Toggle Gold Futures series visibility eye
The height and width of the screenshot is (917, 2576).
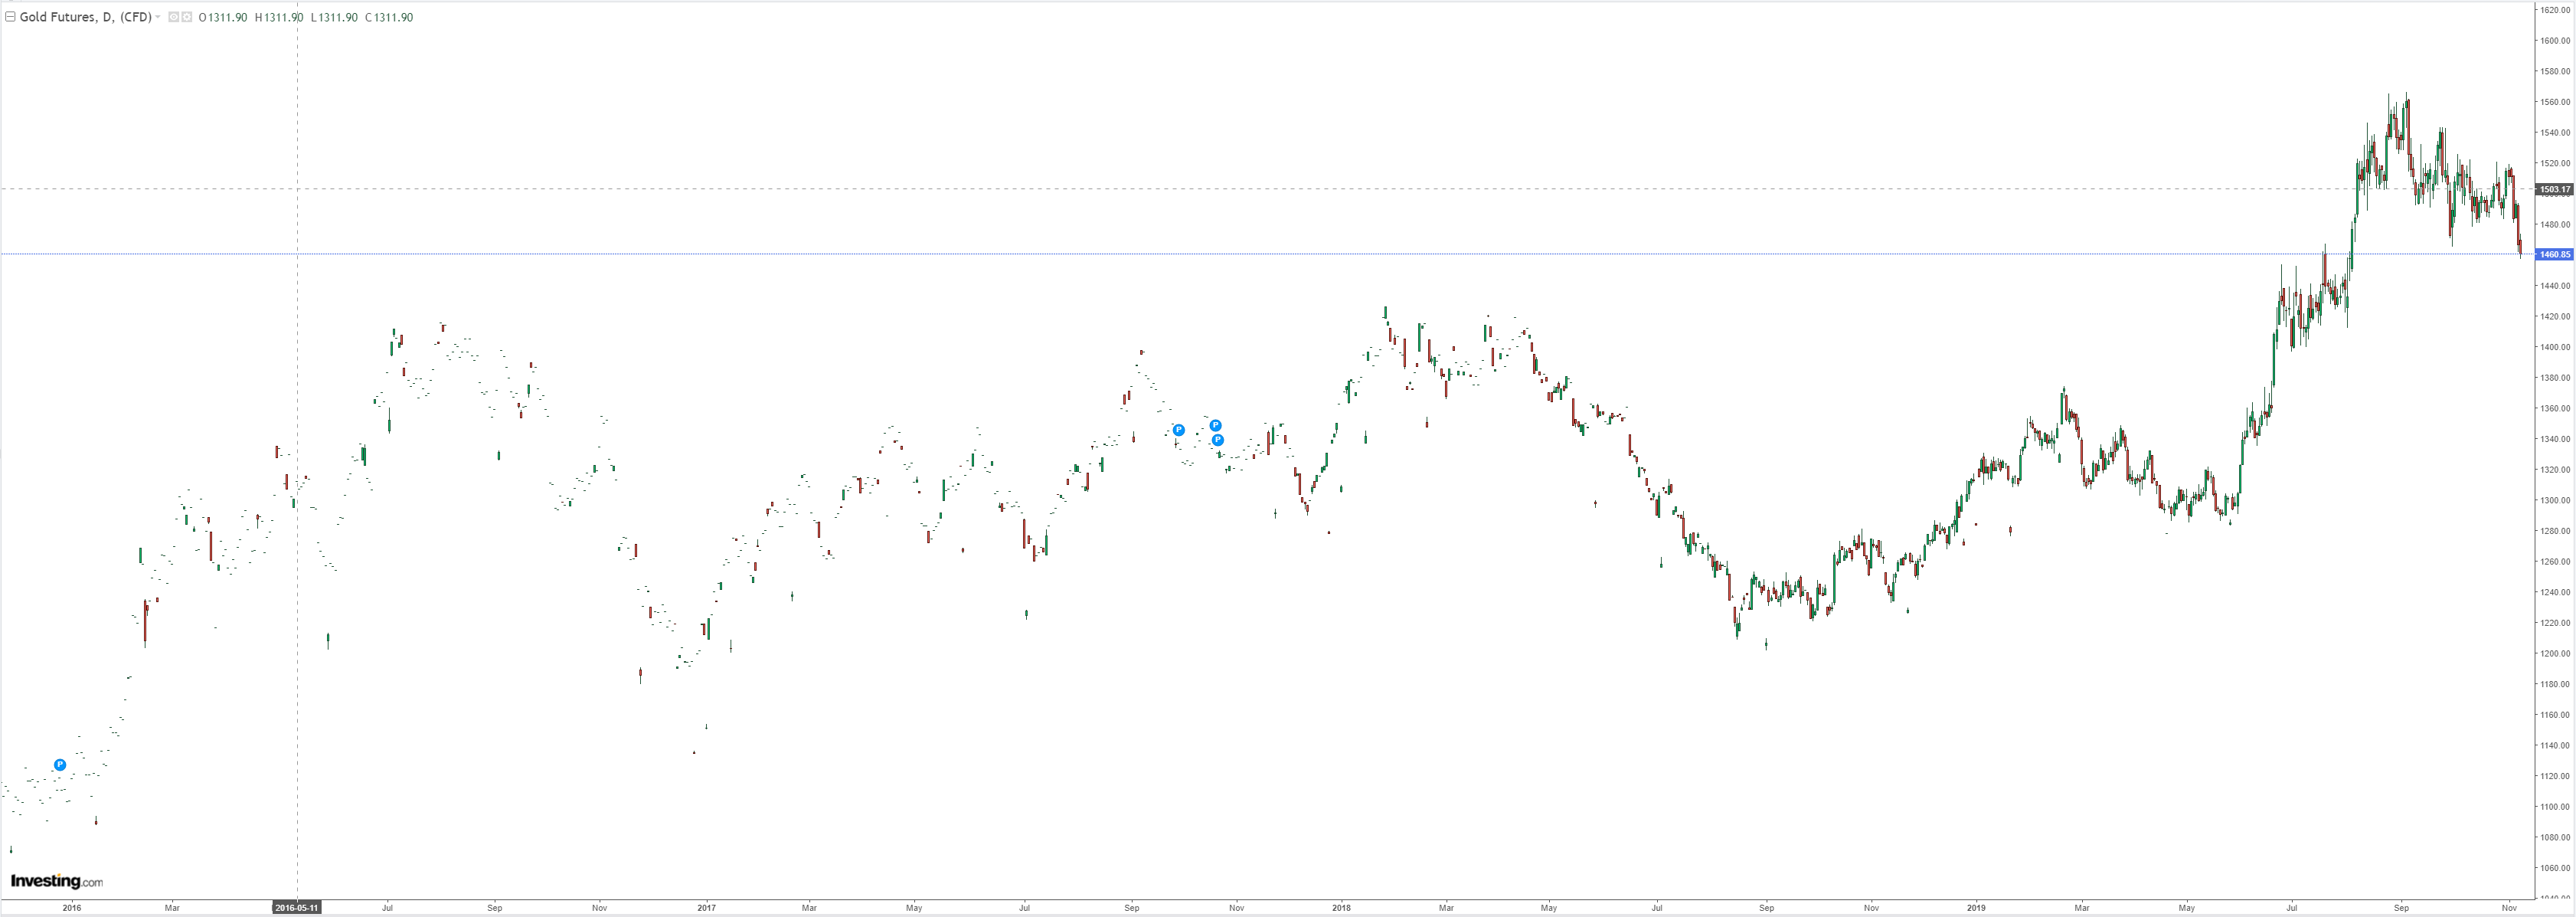click(173, 17)
